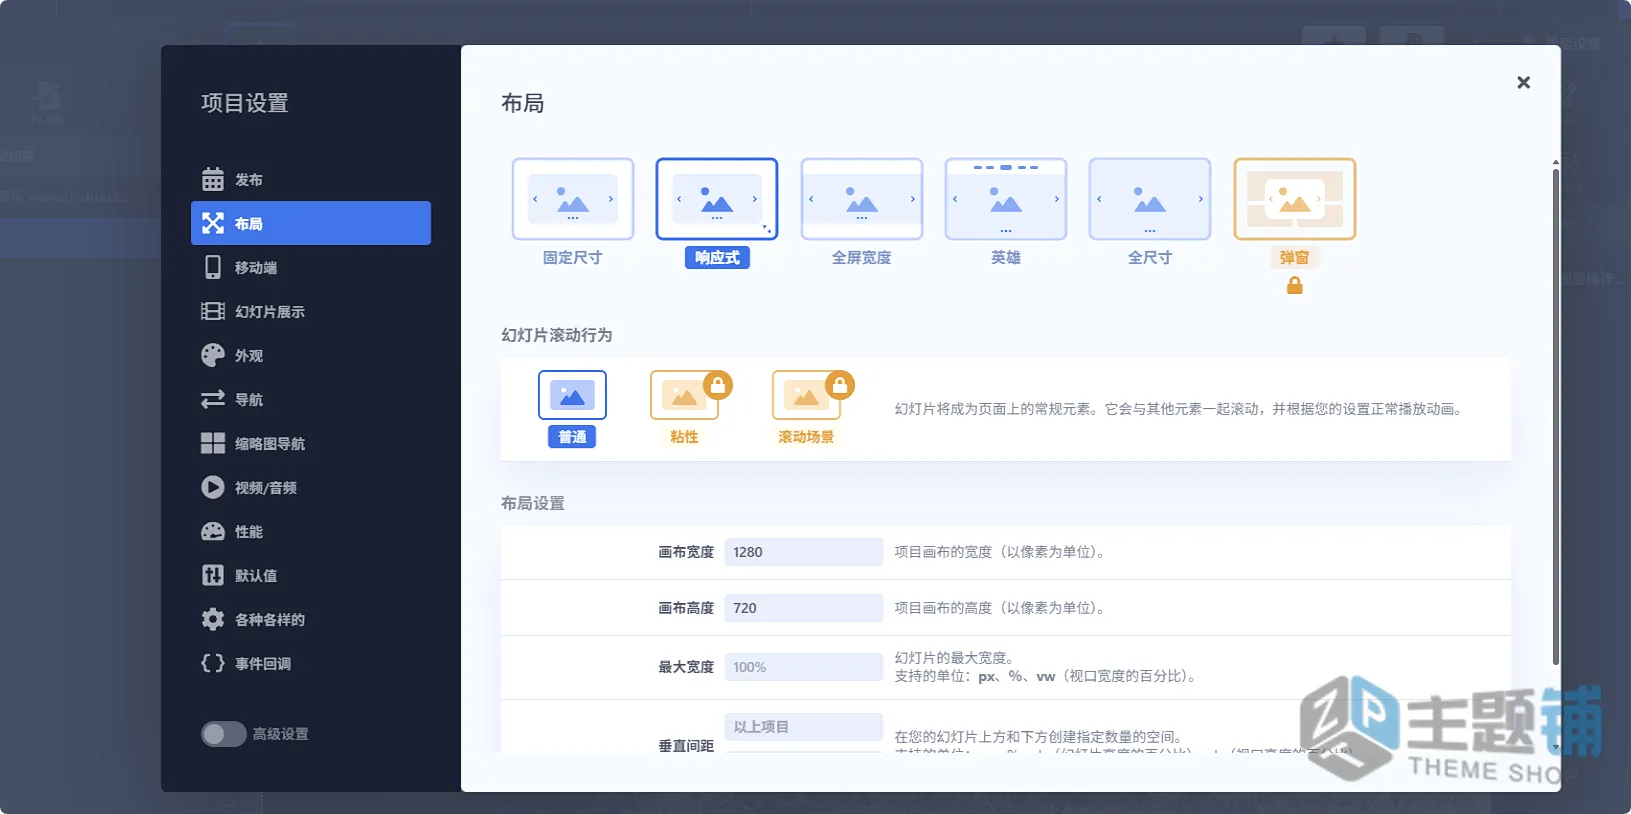This screenshot has width=1631, height=814.
Task: Choose the 全尺寸 layout thumbnail
Action: (1149, 199)
